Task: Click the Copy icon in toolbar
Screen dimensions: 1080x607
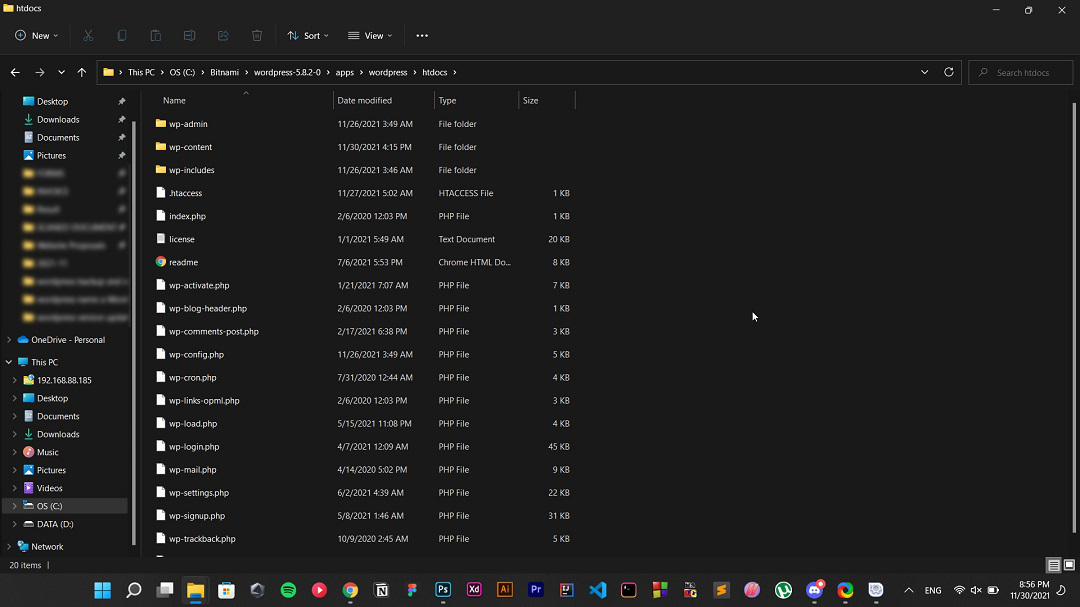Action: (122, 36)
